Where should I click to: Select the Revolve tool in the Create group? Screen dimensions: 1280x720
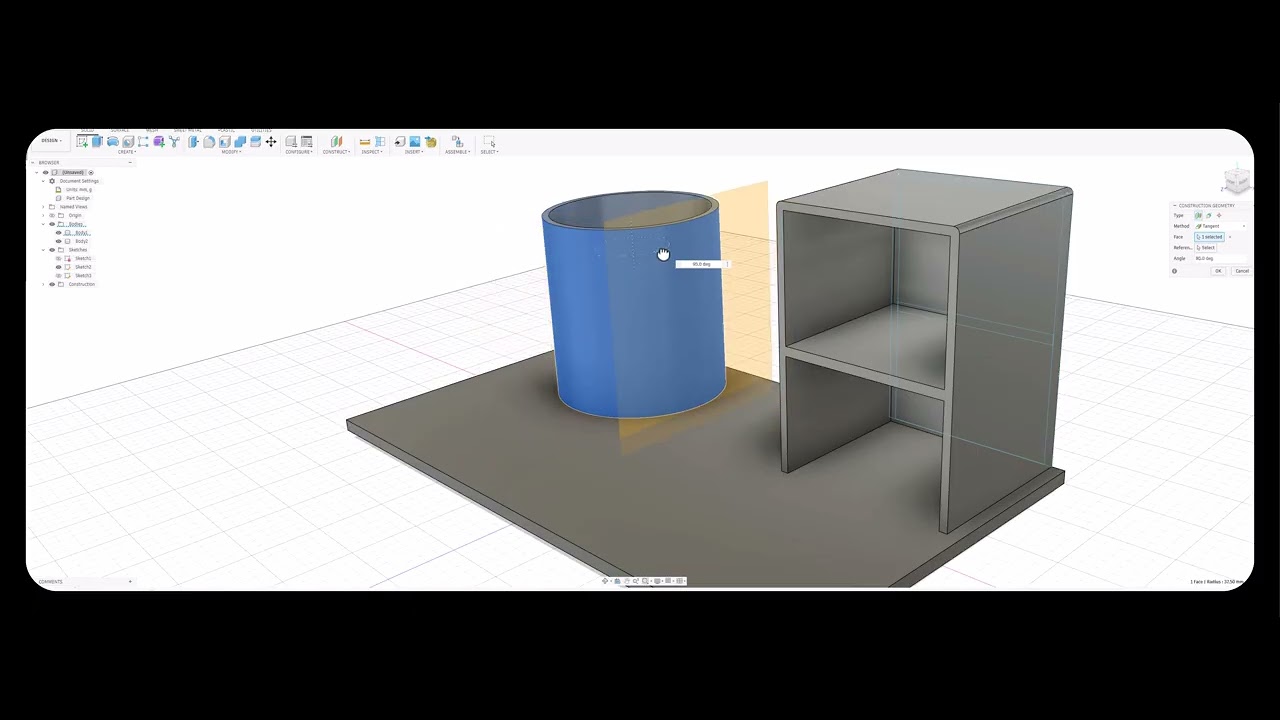(113, 142)
